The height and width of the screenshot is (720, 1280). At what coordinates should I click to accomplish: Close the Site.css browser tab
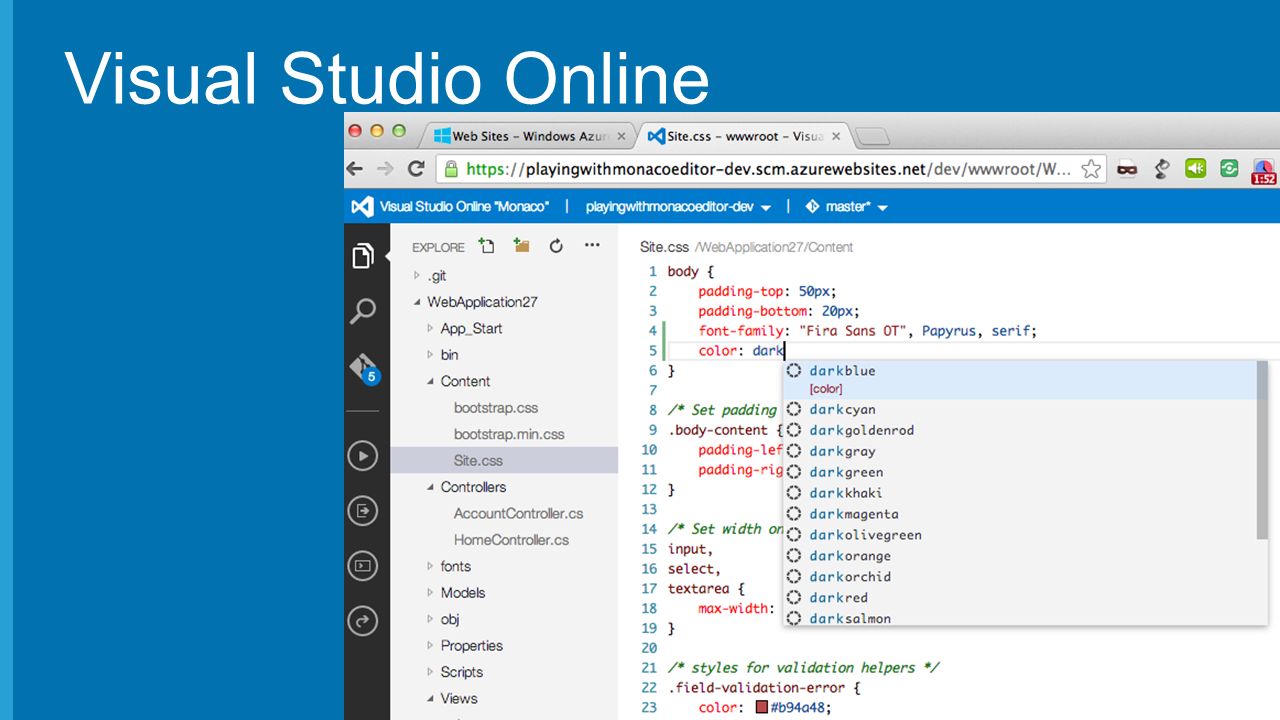[x=836, y=136]
